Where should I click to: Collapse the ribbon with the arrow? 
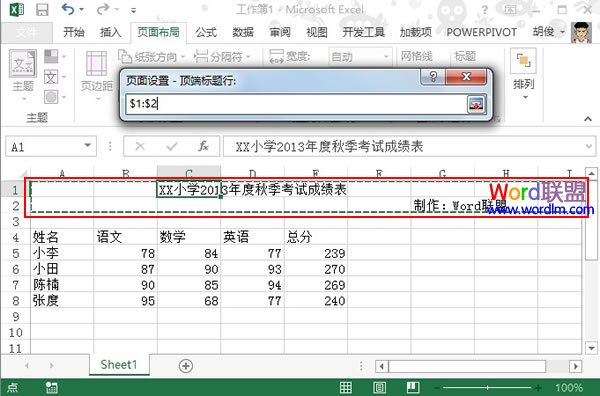point(588,119)
